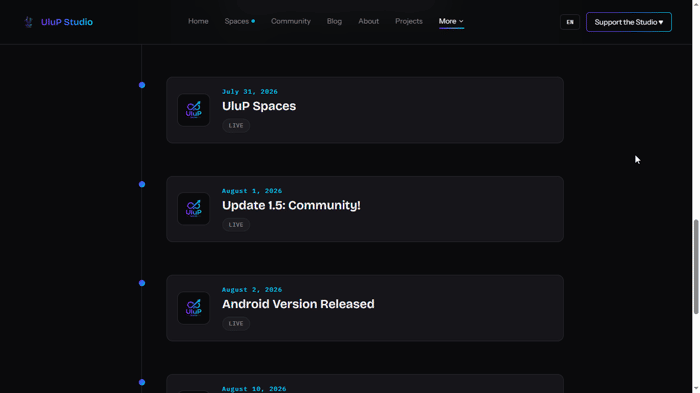This screenshot has width=700, height=393.
Task: Open the Support the Studio button
Action: tap(629, 22)
